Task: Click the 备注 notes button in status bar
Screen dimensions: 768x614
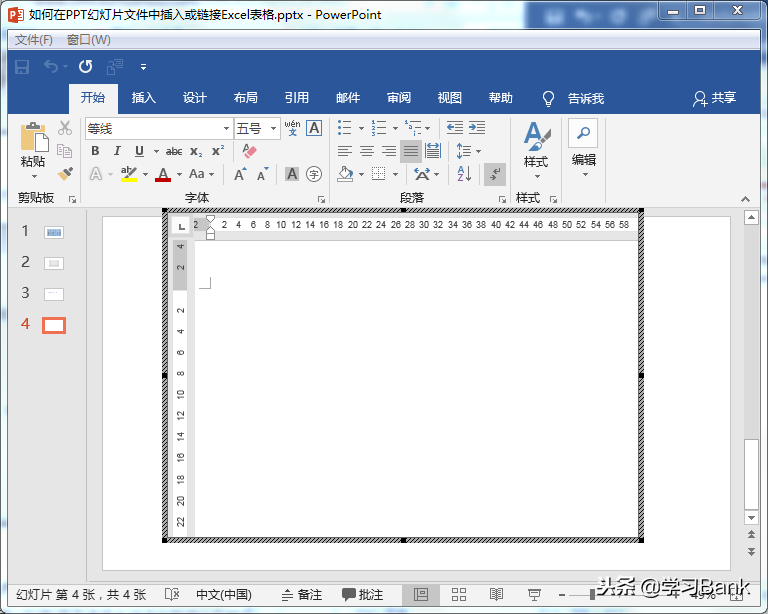Action: (302, 594)
